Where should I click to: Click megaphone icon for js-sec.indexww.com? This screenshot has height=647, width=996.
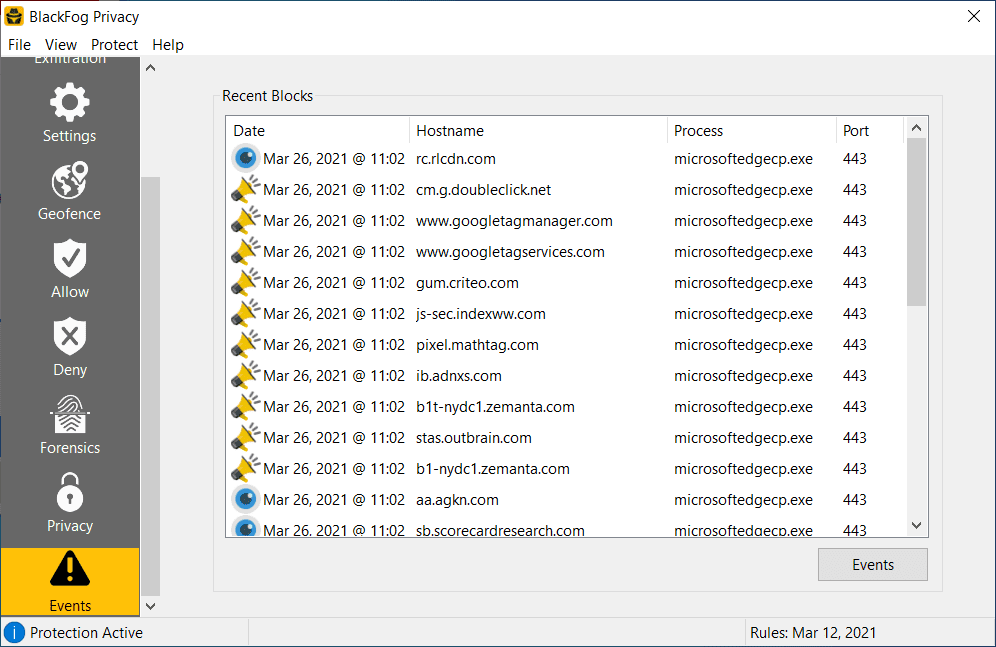pos(246,314)
